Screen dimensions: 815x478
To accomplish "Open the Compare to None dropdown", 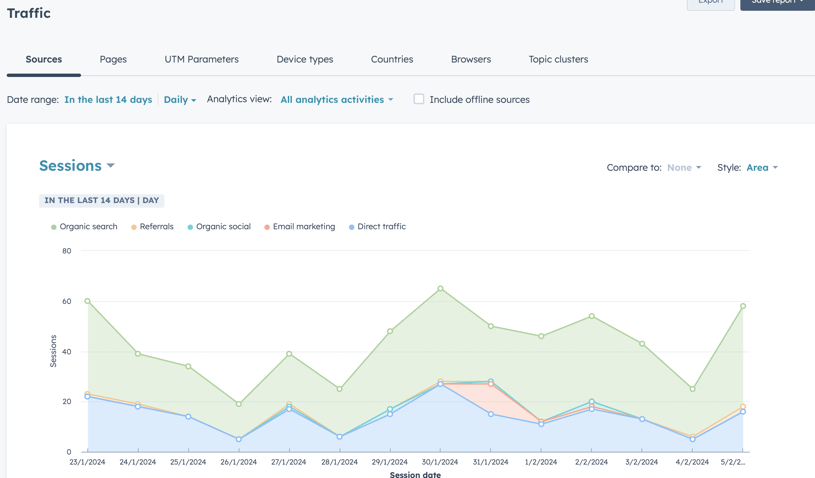I will click(684, 167).
